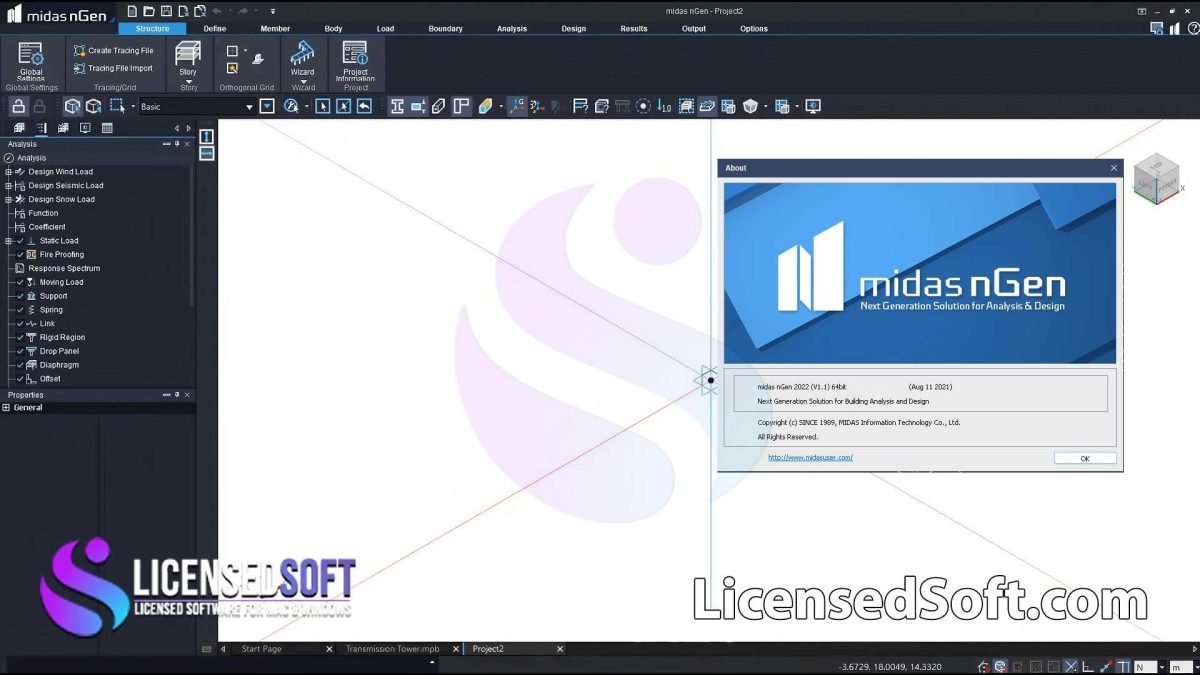Select the rectangle selection tool
The image size is (1200, 675).
117,106
